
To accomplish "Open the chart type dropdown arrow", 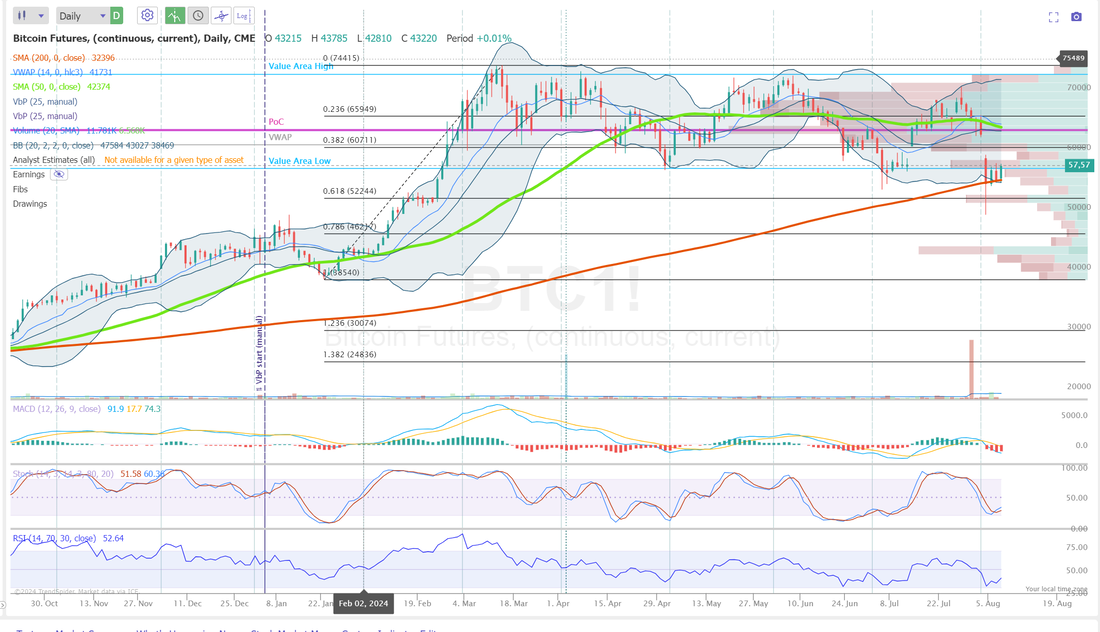I will [x=41, y=15].
